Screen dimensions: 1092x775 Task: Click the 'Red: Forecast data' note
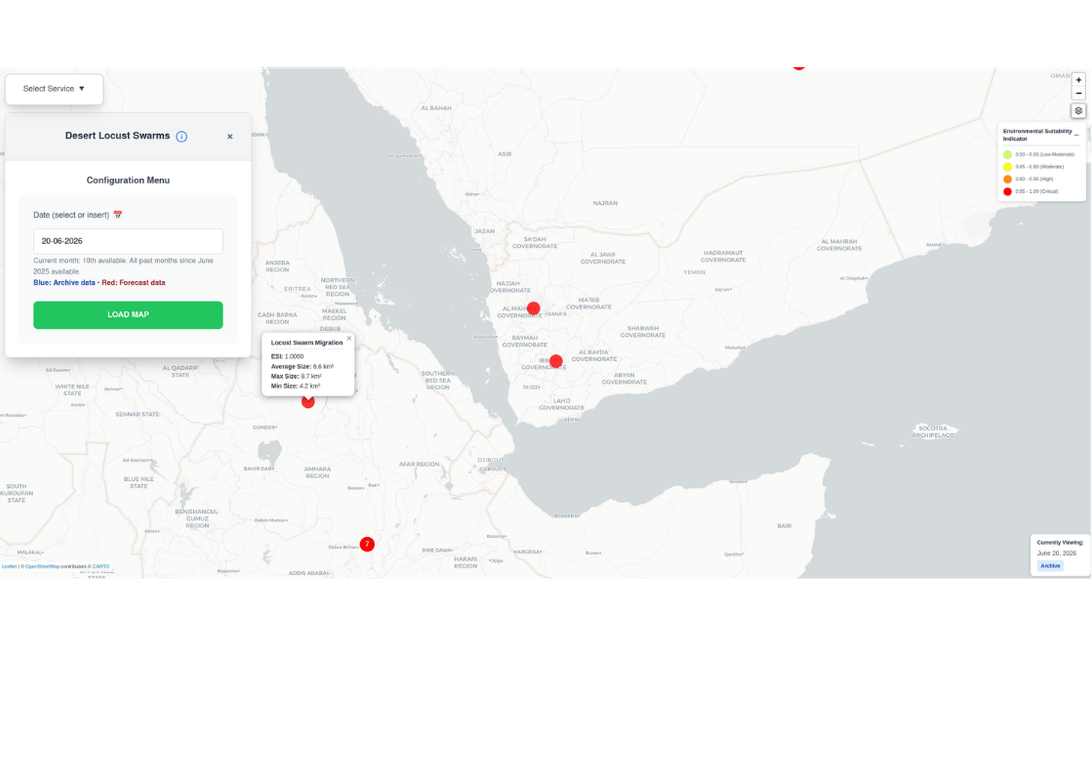tap(134, 283)
